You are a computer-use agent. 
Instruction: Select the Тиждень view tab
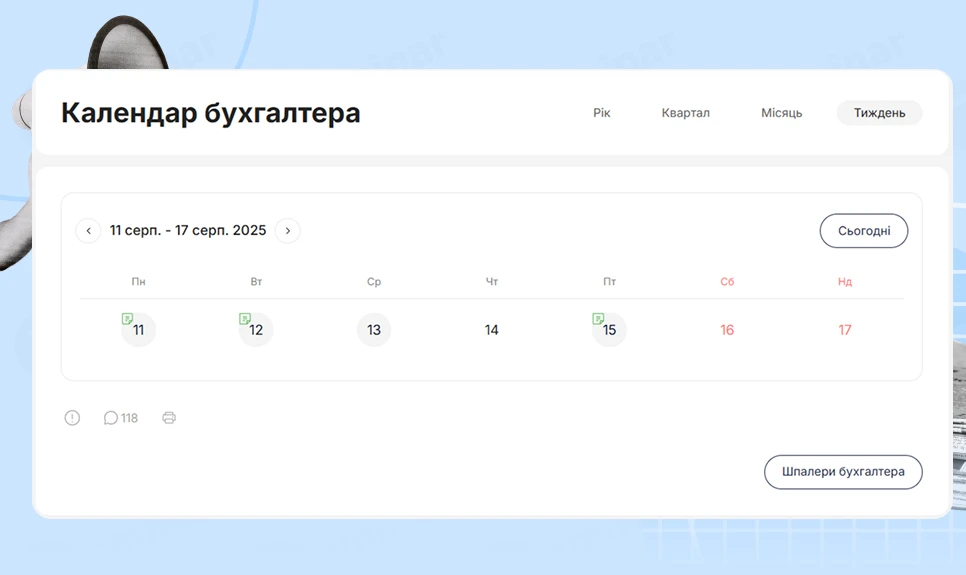tap(879, 113)
